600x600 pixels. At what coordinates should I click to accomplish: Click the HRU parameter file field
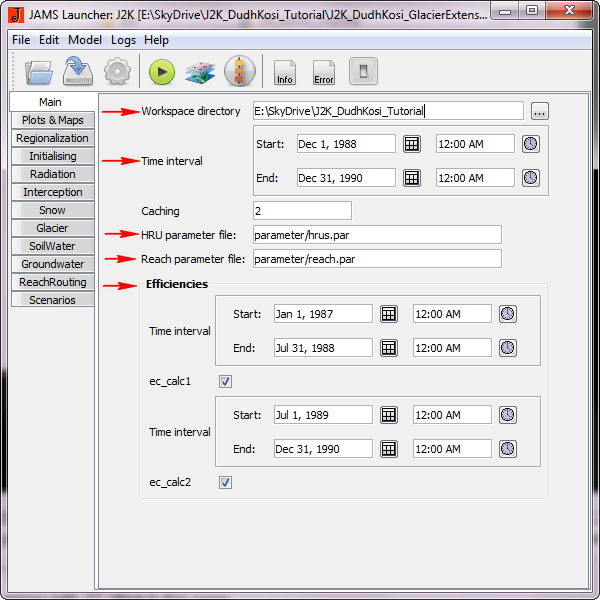376,235
